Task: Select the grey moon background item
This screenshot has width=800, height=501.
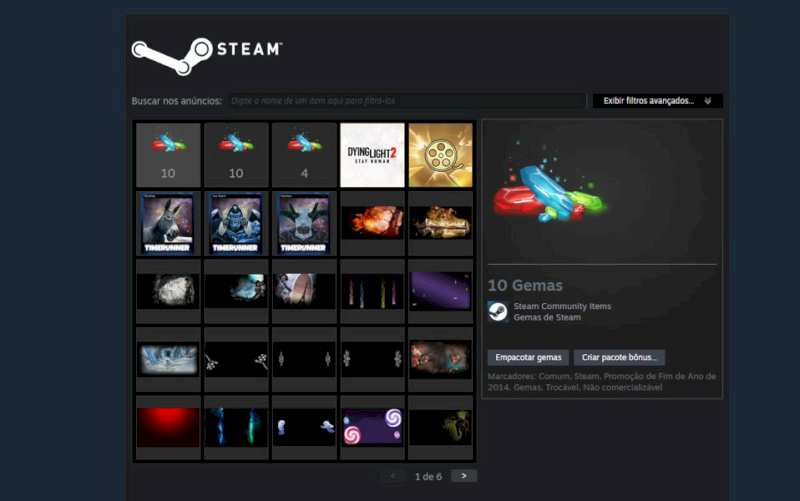Action: (x=168, y=291)
